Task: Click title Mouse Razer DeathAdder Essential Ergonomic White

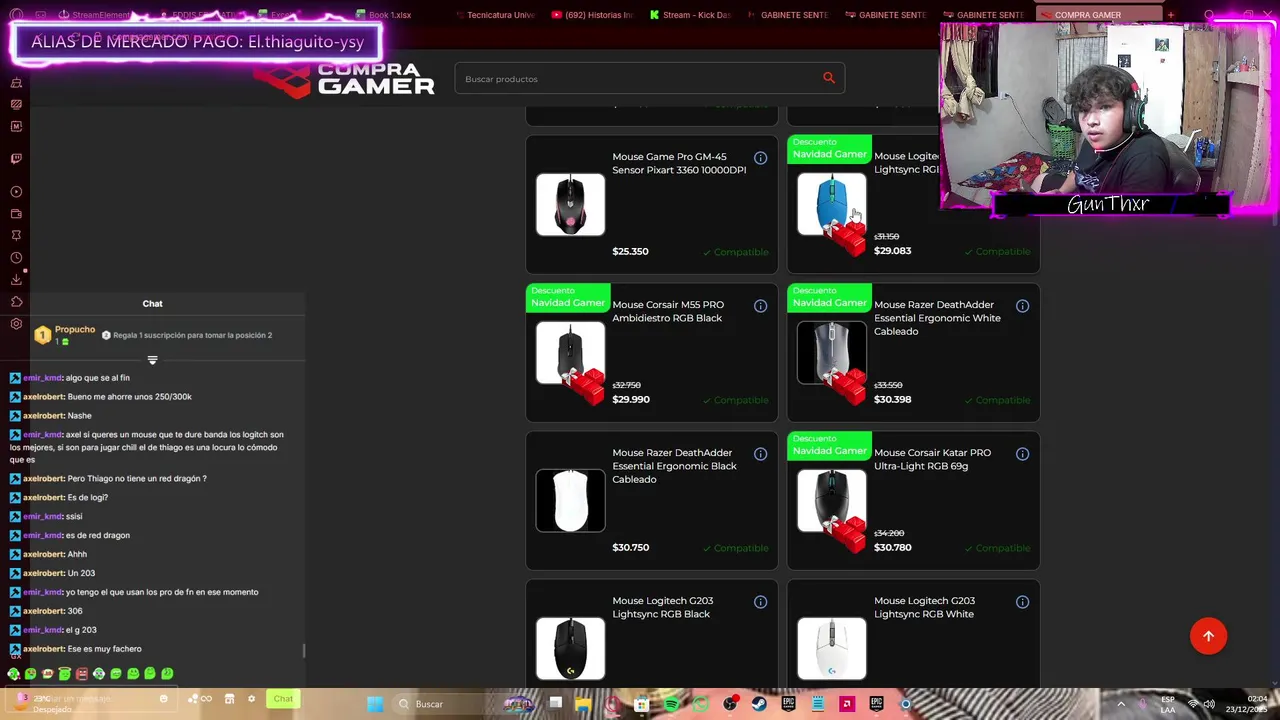Action: click(937, 318)
